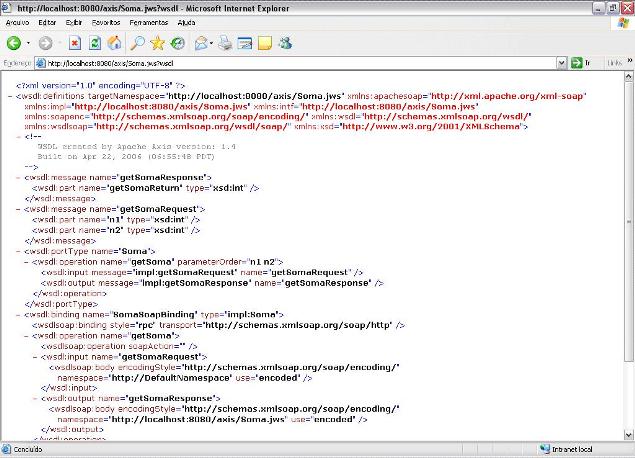Open the Arquivo menu
This screenshot has width=635, height=458.
pyautogui.click(x=18, y=21)
